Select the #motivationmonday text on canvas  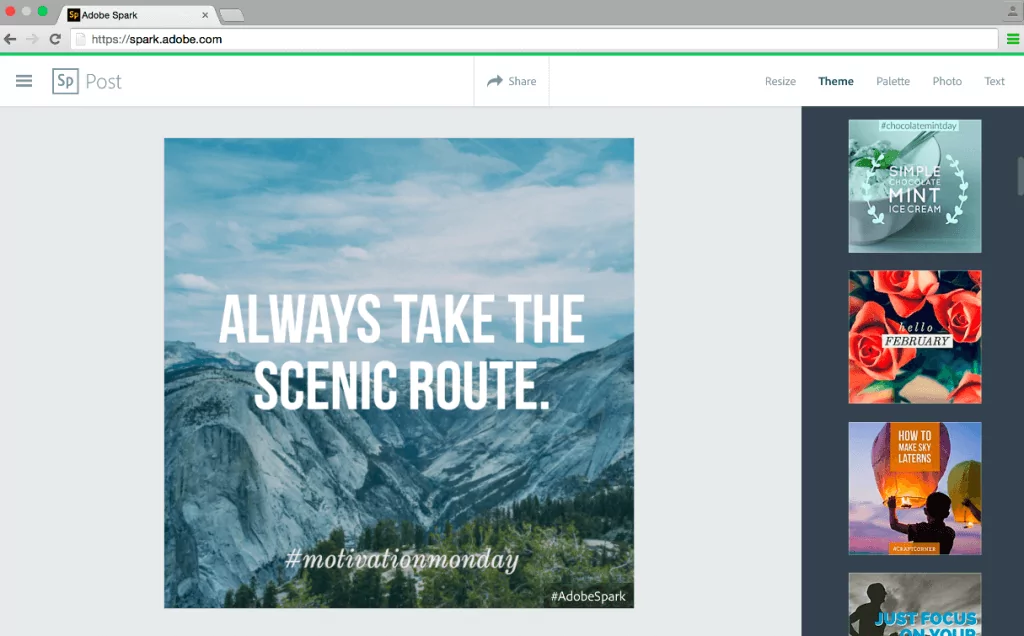click(x=402, y=560)
